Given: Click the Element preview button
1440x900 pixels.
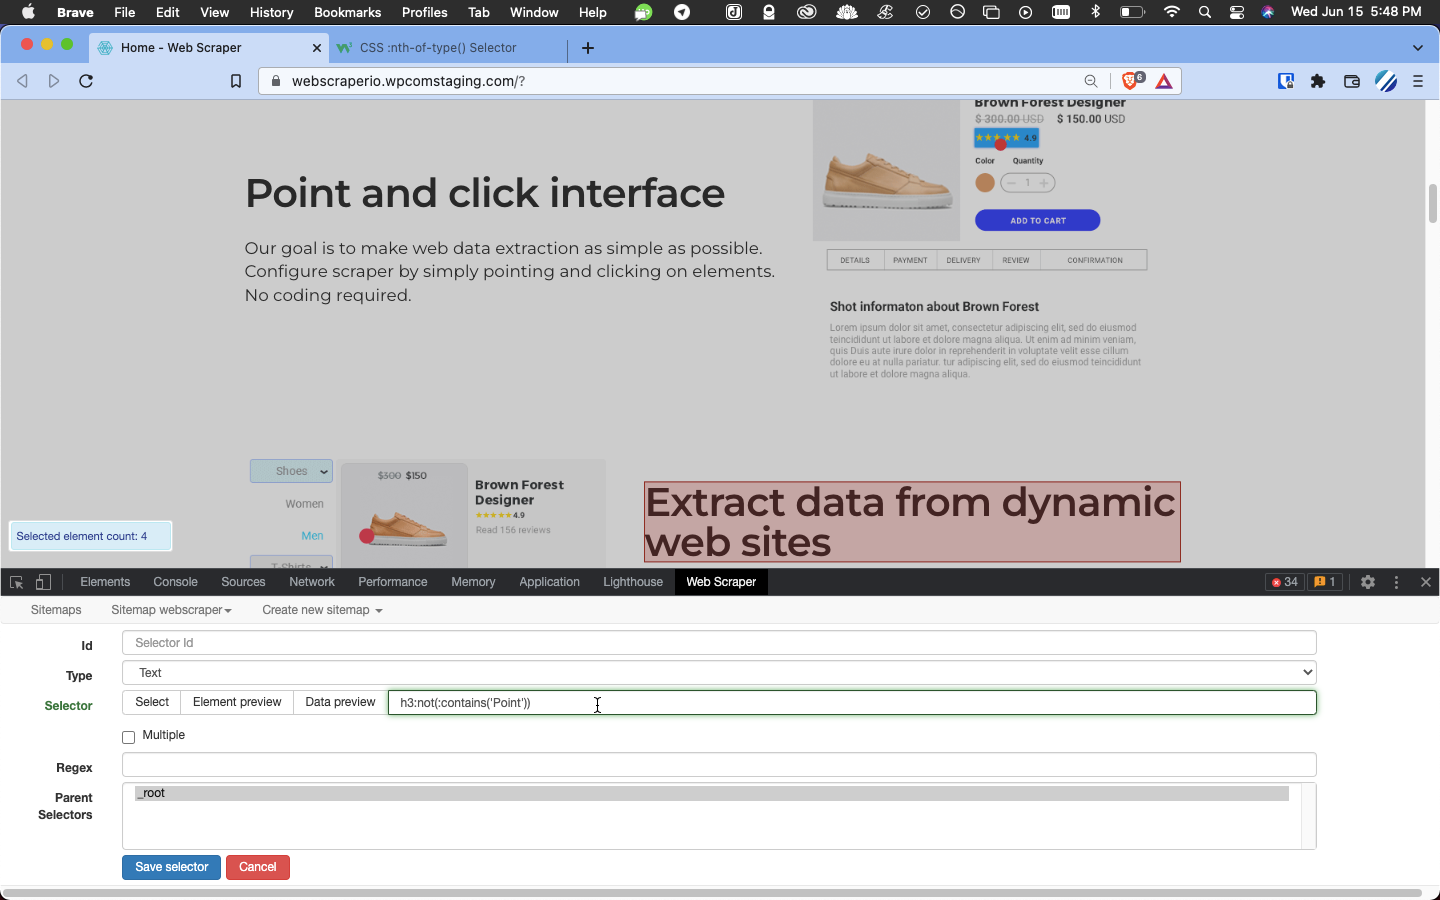Looking at the screenshot, I should pyautogui.click(x=237, y=702).
